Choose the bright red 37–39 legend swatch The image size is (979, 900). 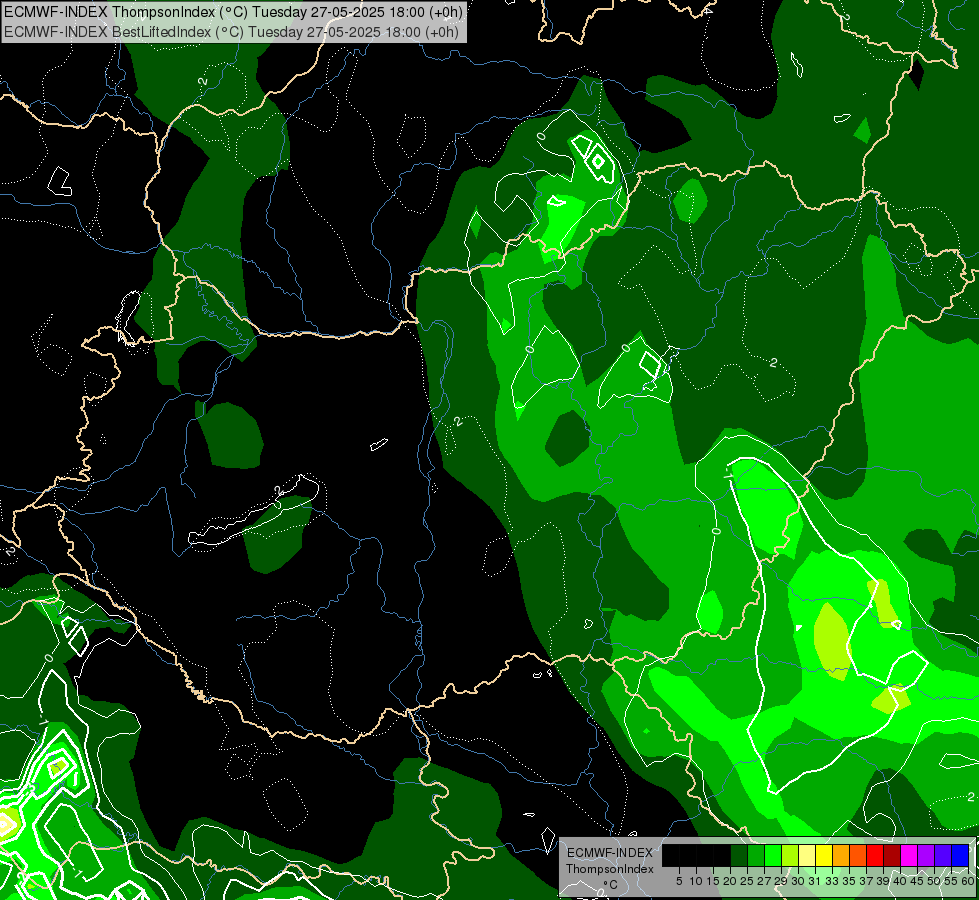(875, 855)
